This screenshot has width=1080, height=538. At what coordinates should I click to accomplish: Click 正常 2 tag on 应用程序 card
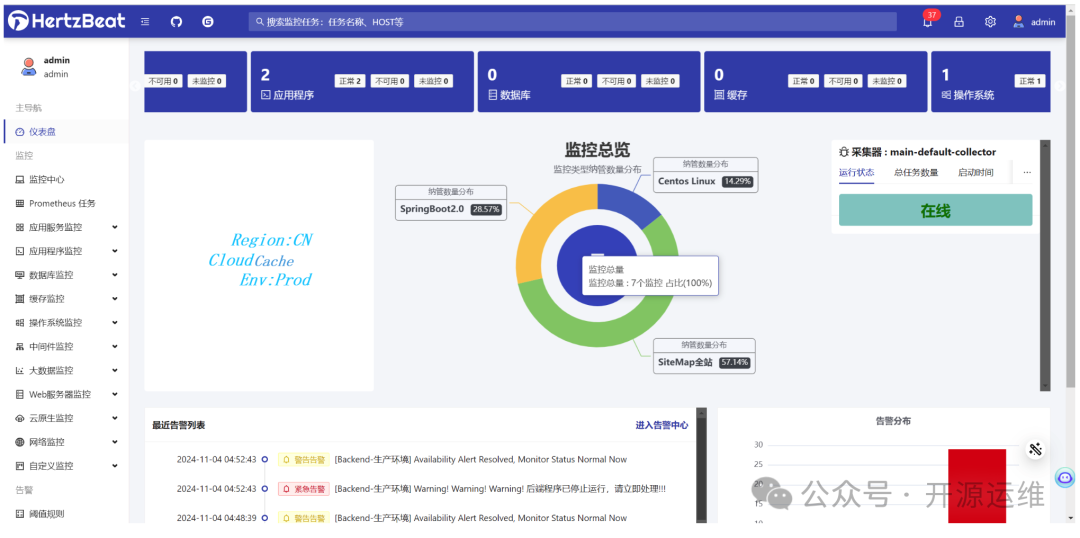[x=351, y=81]
